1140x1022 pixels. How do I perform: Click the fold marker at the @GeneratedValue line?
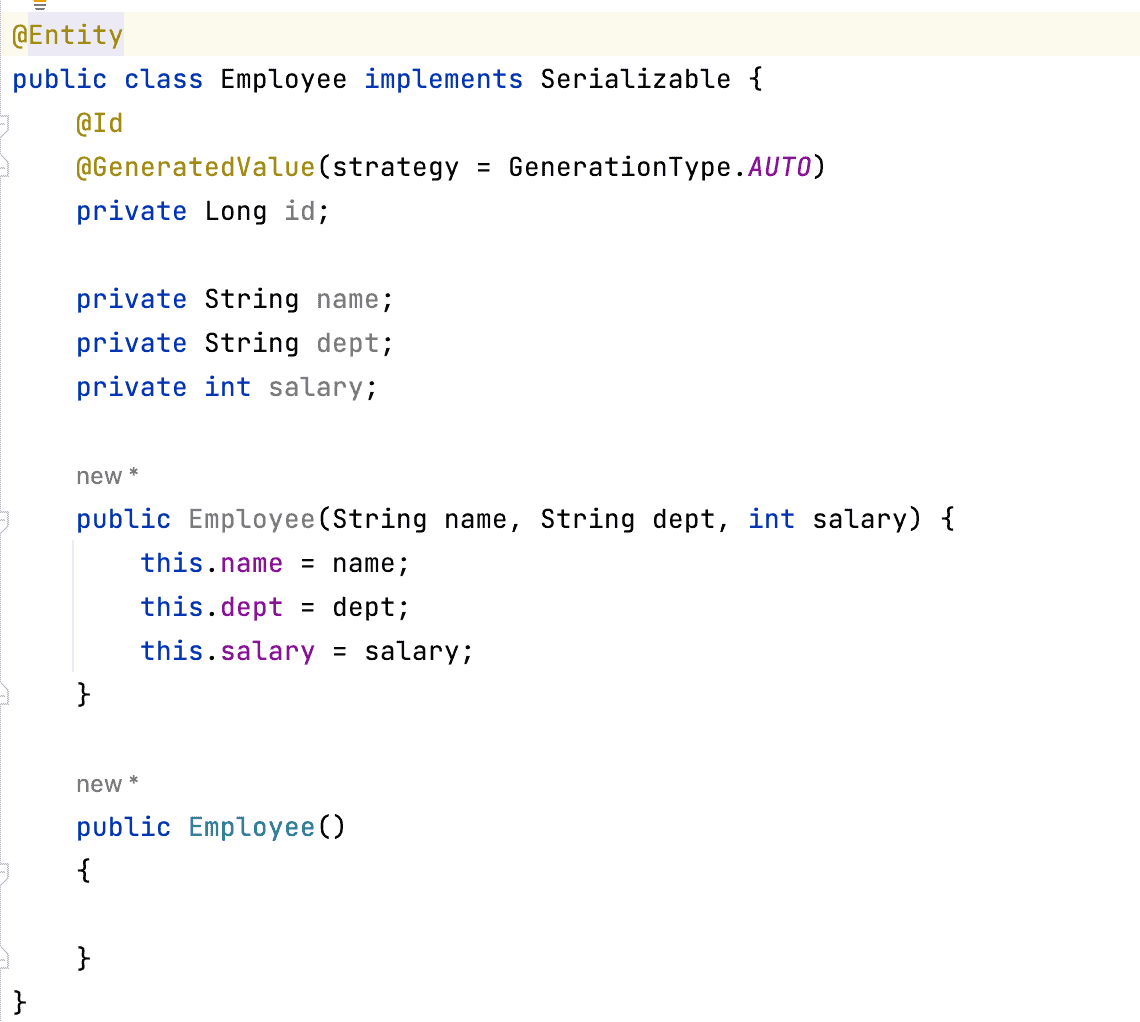pyautogui.click(x=4, y=168)
